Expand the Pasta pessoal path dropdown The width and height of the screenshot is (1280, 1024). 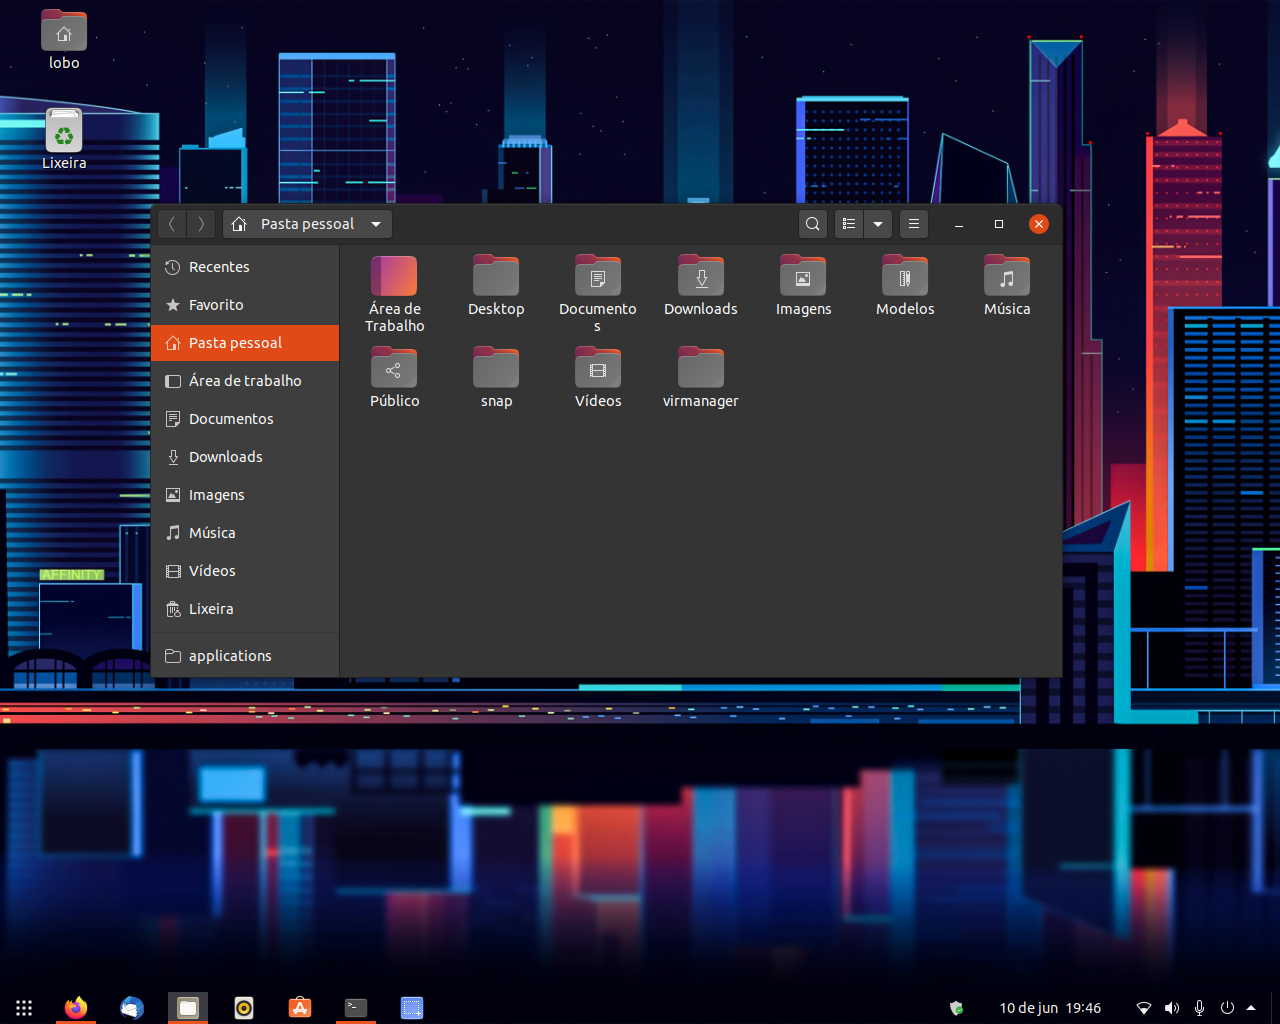tap(375, 224)
